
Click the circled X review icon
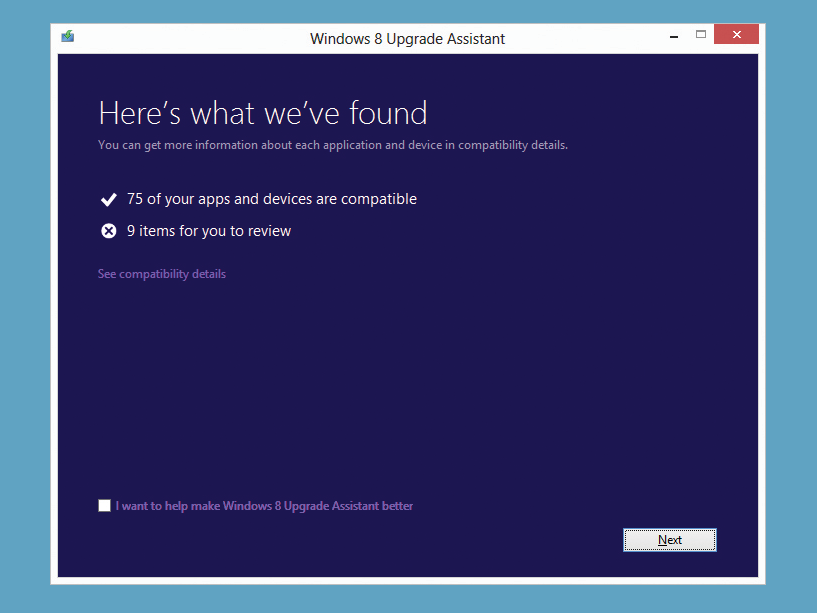[x=108, y=231]
